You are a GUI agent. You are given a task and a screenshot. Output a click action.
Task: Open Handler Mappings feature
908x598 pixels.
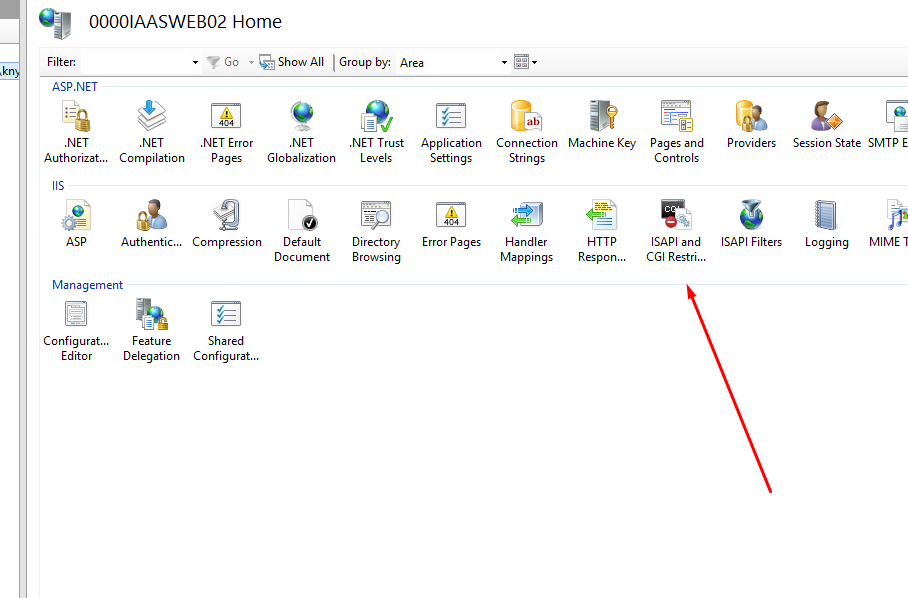click(x=526, y=231)
